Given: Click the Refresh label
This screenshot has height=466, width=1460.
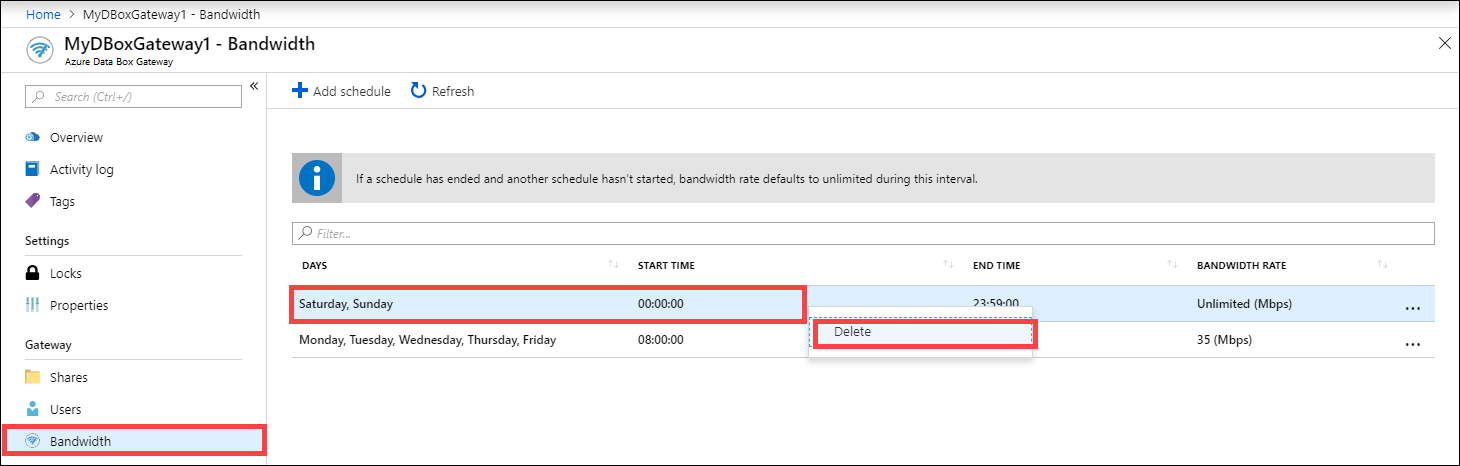Looking at the screenshot, I should tap(453, 91).
